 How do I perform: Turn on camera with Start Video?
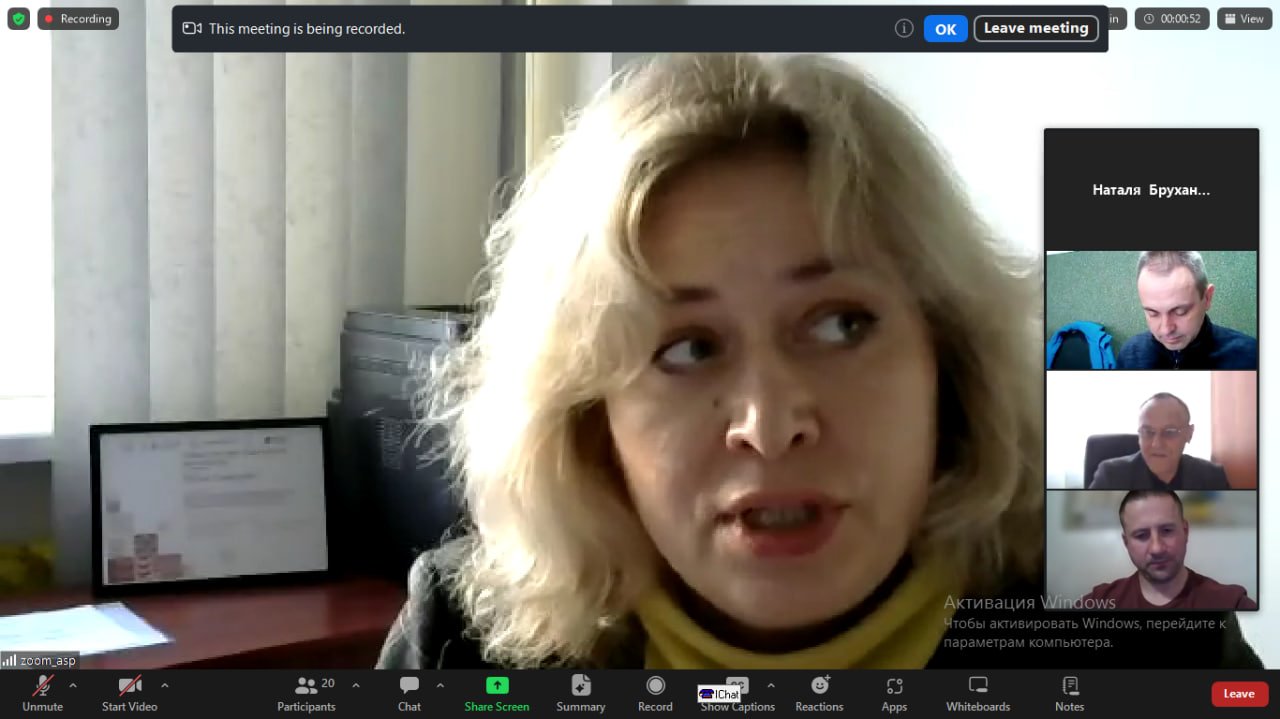click(130, 693)
